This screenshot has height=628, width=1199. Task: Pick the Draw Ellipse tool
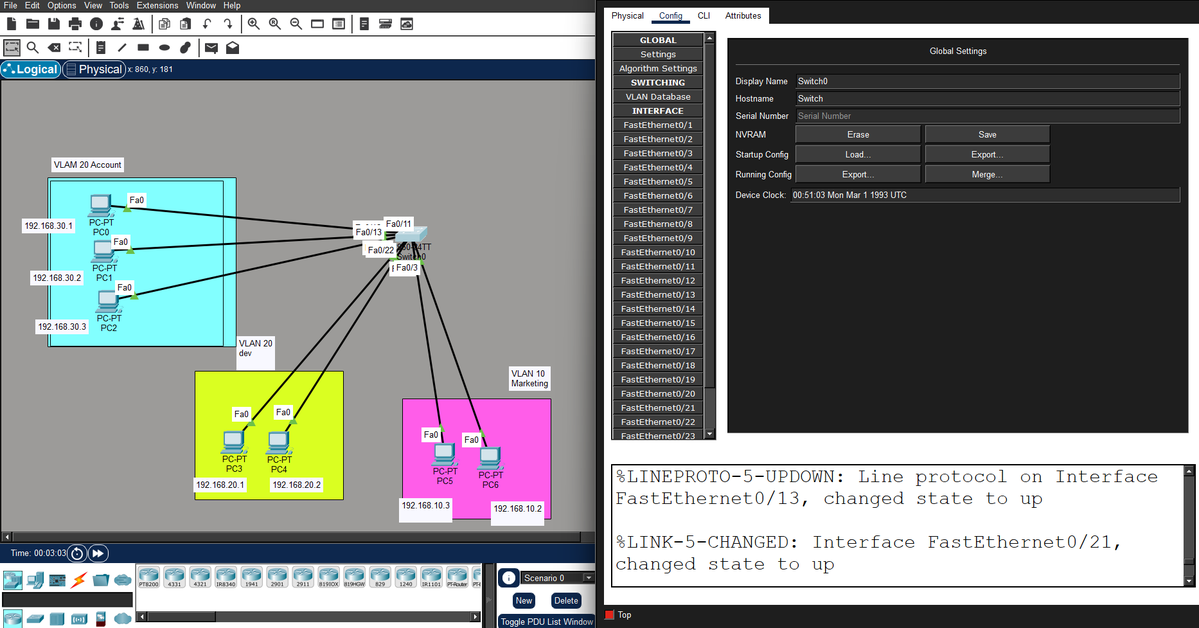[x=164, y=47]
